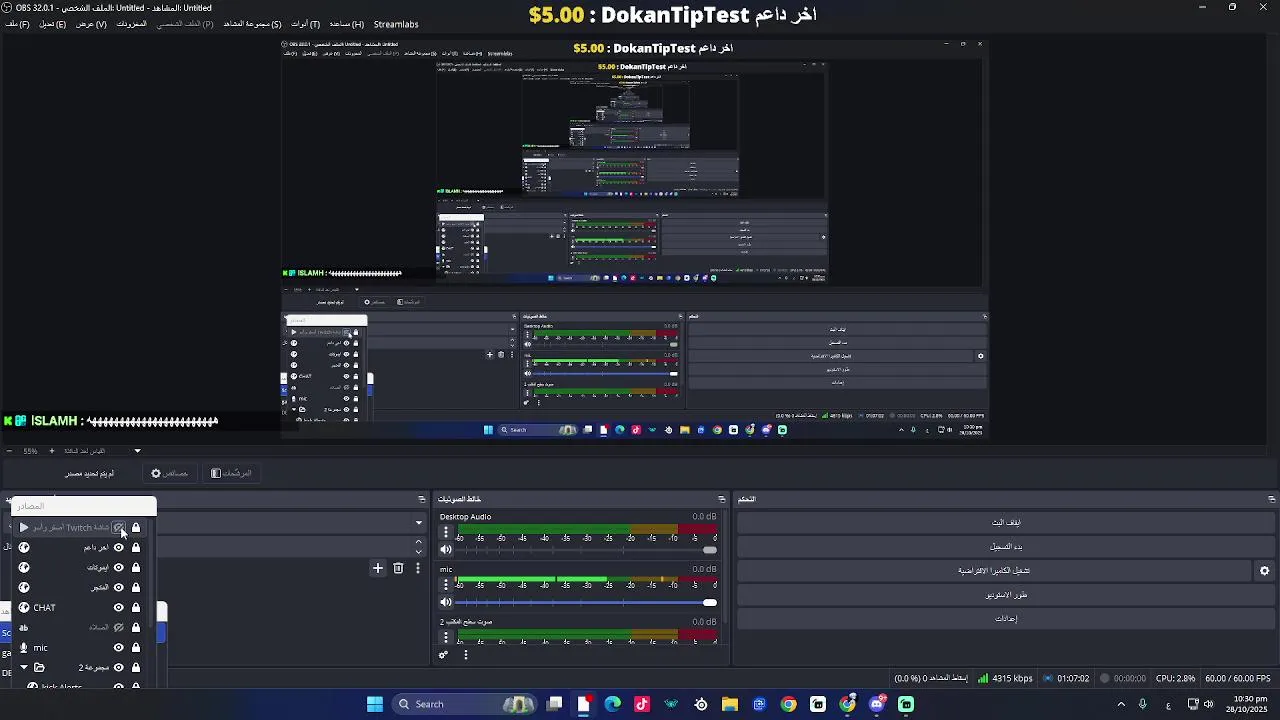Toggle lock on اخر داعم source
Image resolution: width=1280 pixels, height=720 pixels.
click(136, 547)
